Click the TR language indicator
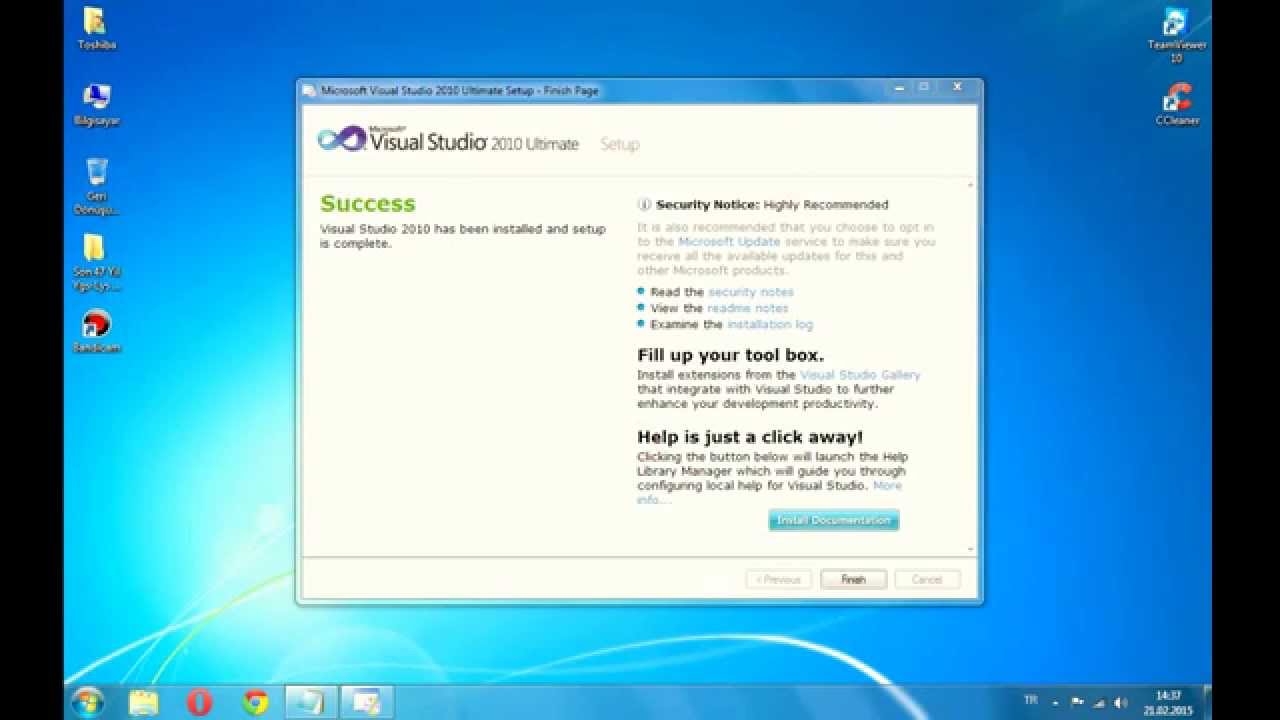The width and height of the screenshot is (1280, 720). [1031, 700]
